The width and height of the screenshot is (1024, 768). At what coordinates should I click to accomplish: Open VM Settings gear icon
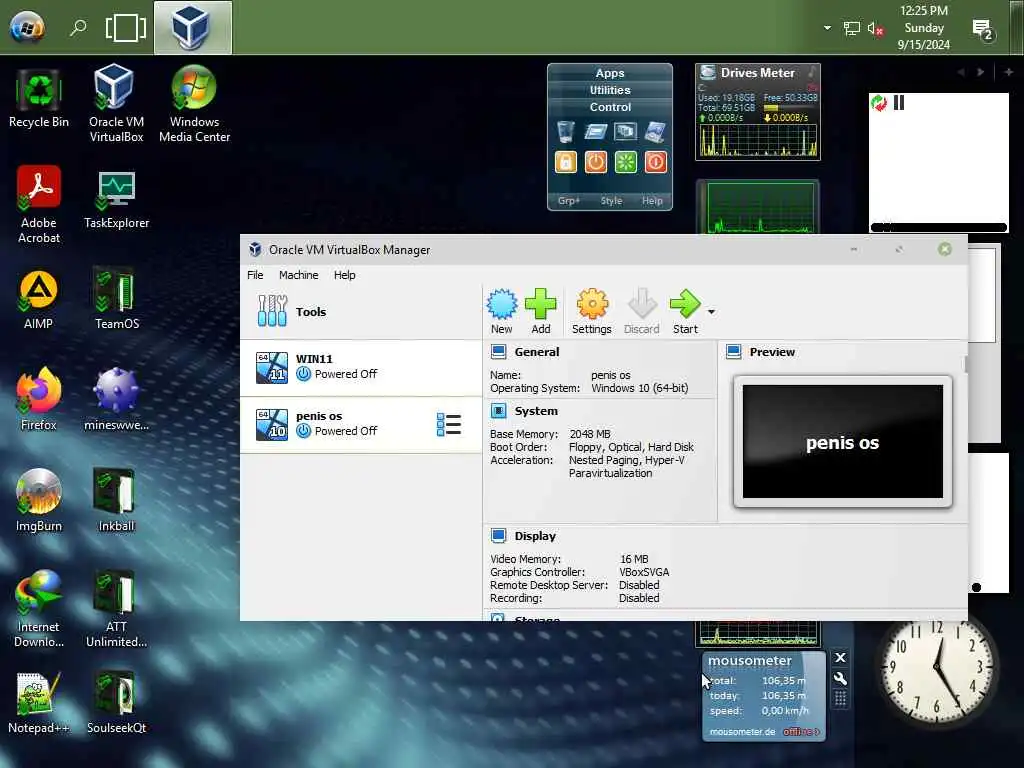click(x=592, y=312)
